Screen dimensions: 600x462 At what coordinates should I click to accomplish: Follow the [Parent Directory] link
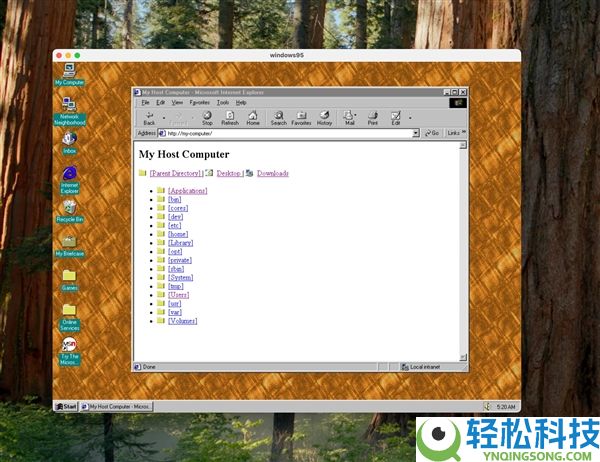click(x=176, y=173)
